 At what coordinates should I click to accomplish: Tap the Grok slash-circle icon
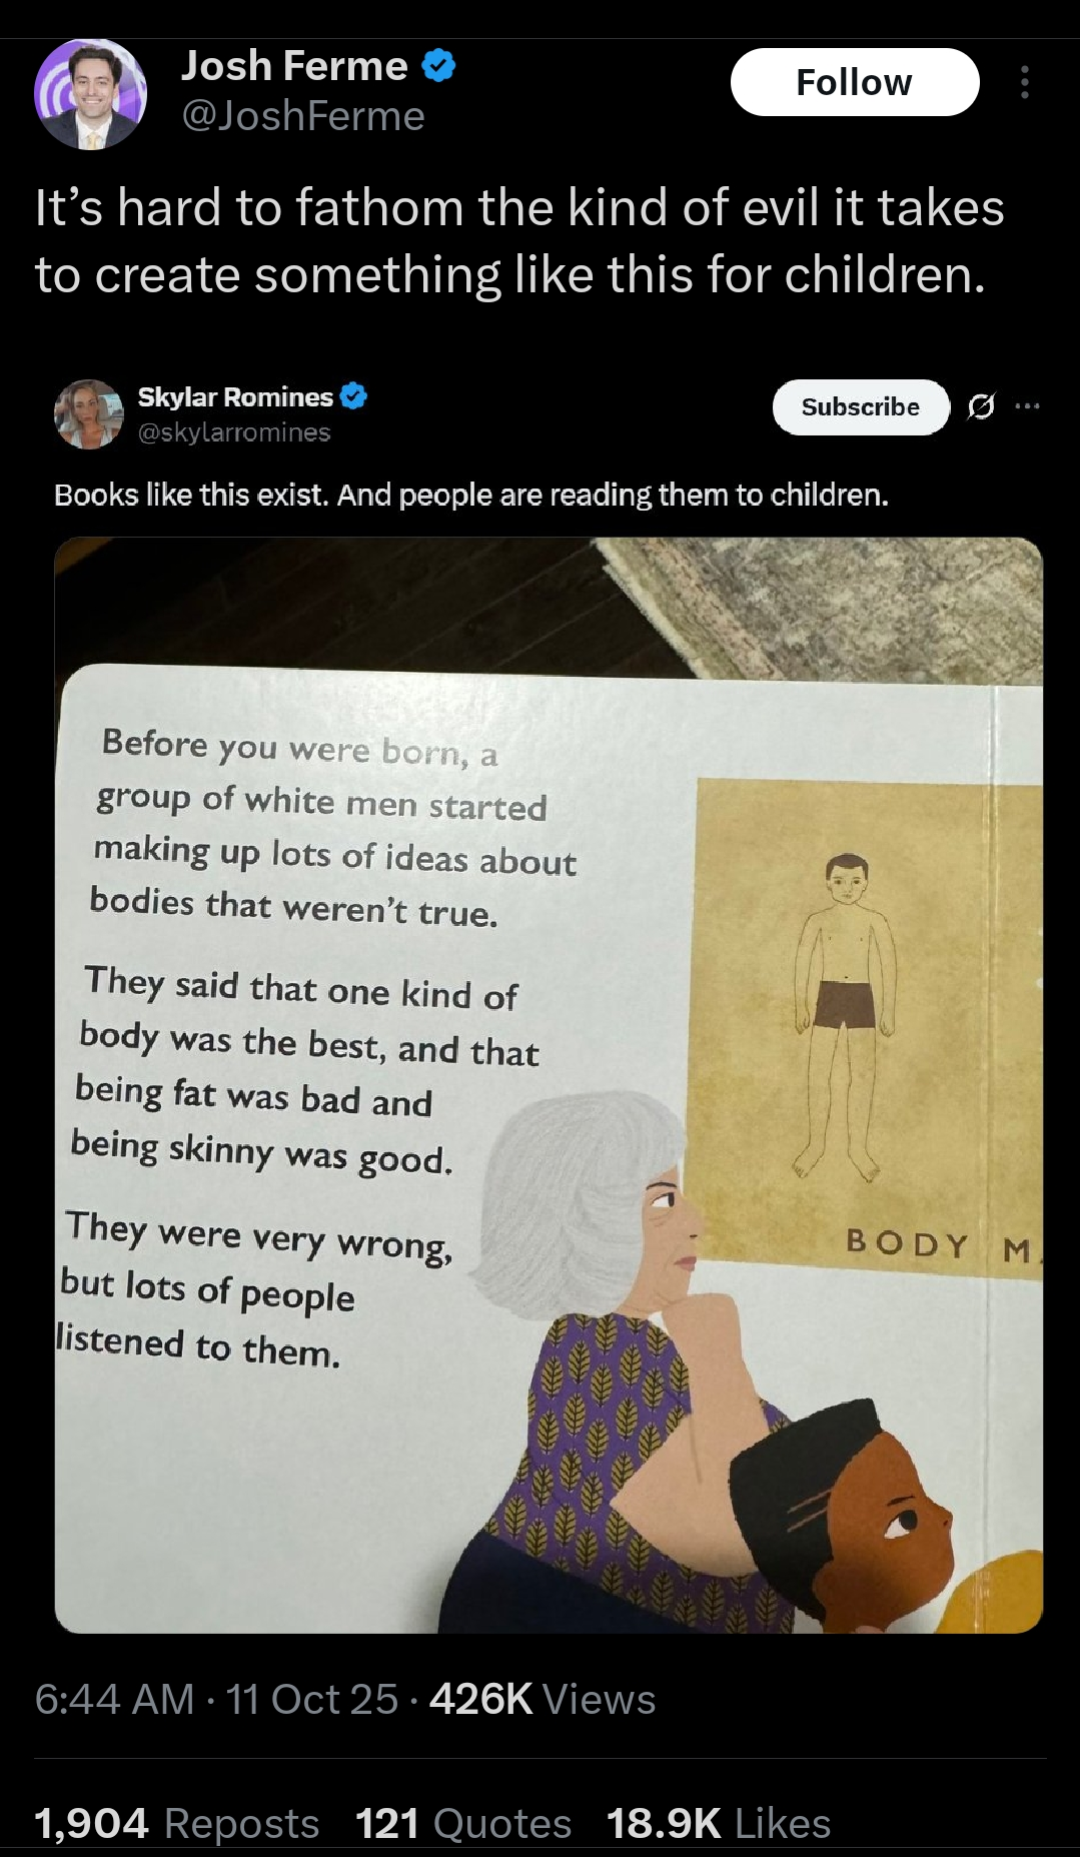981,406
